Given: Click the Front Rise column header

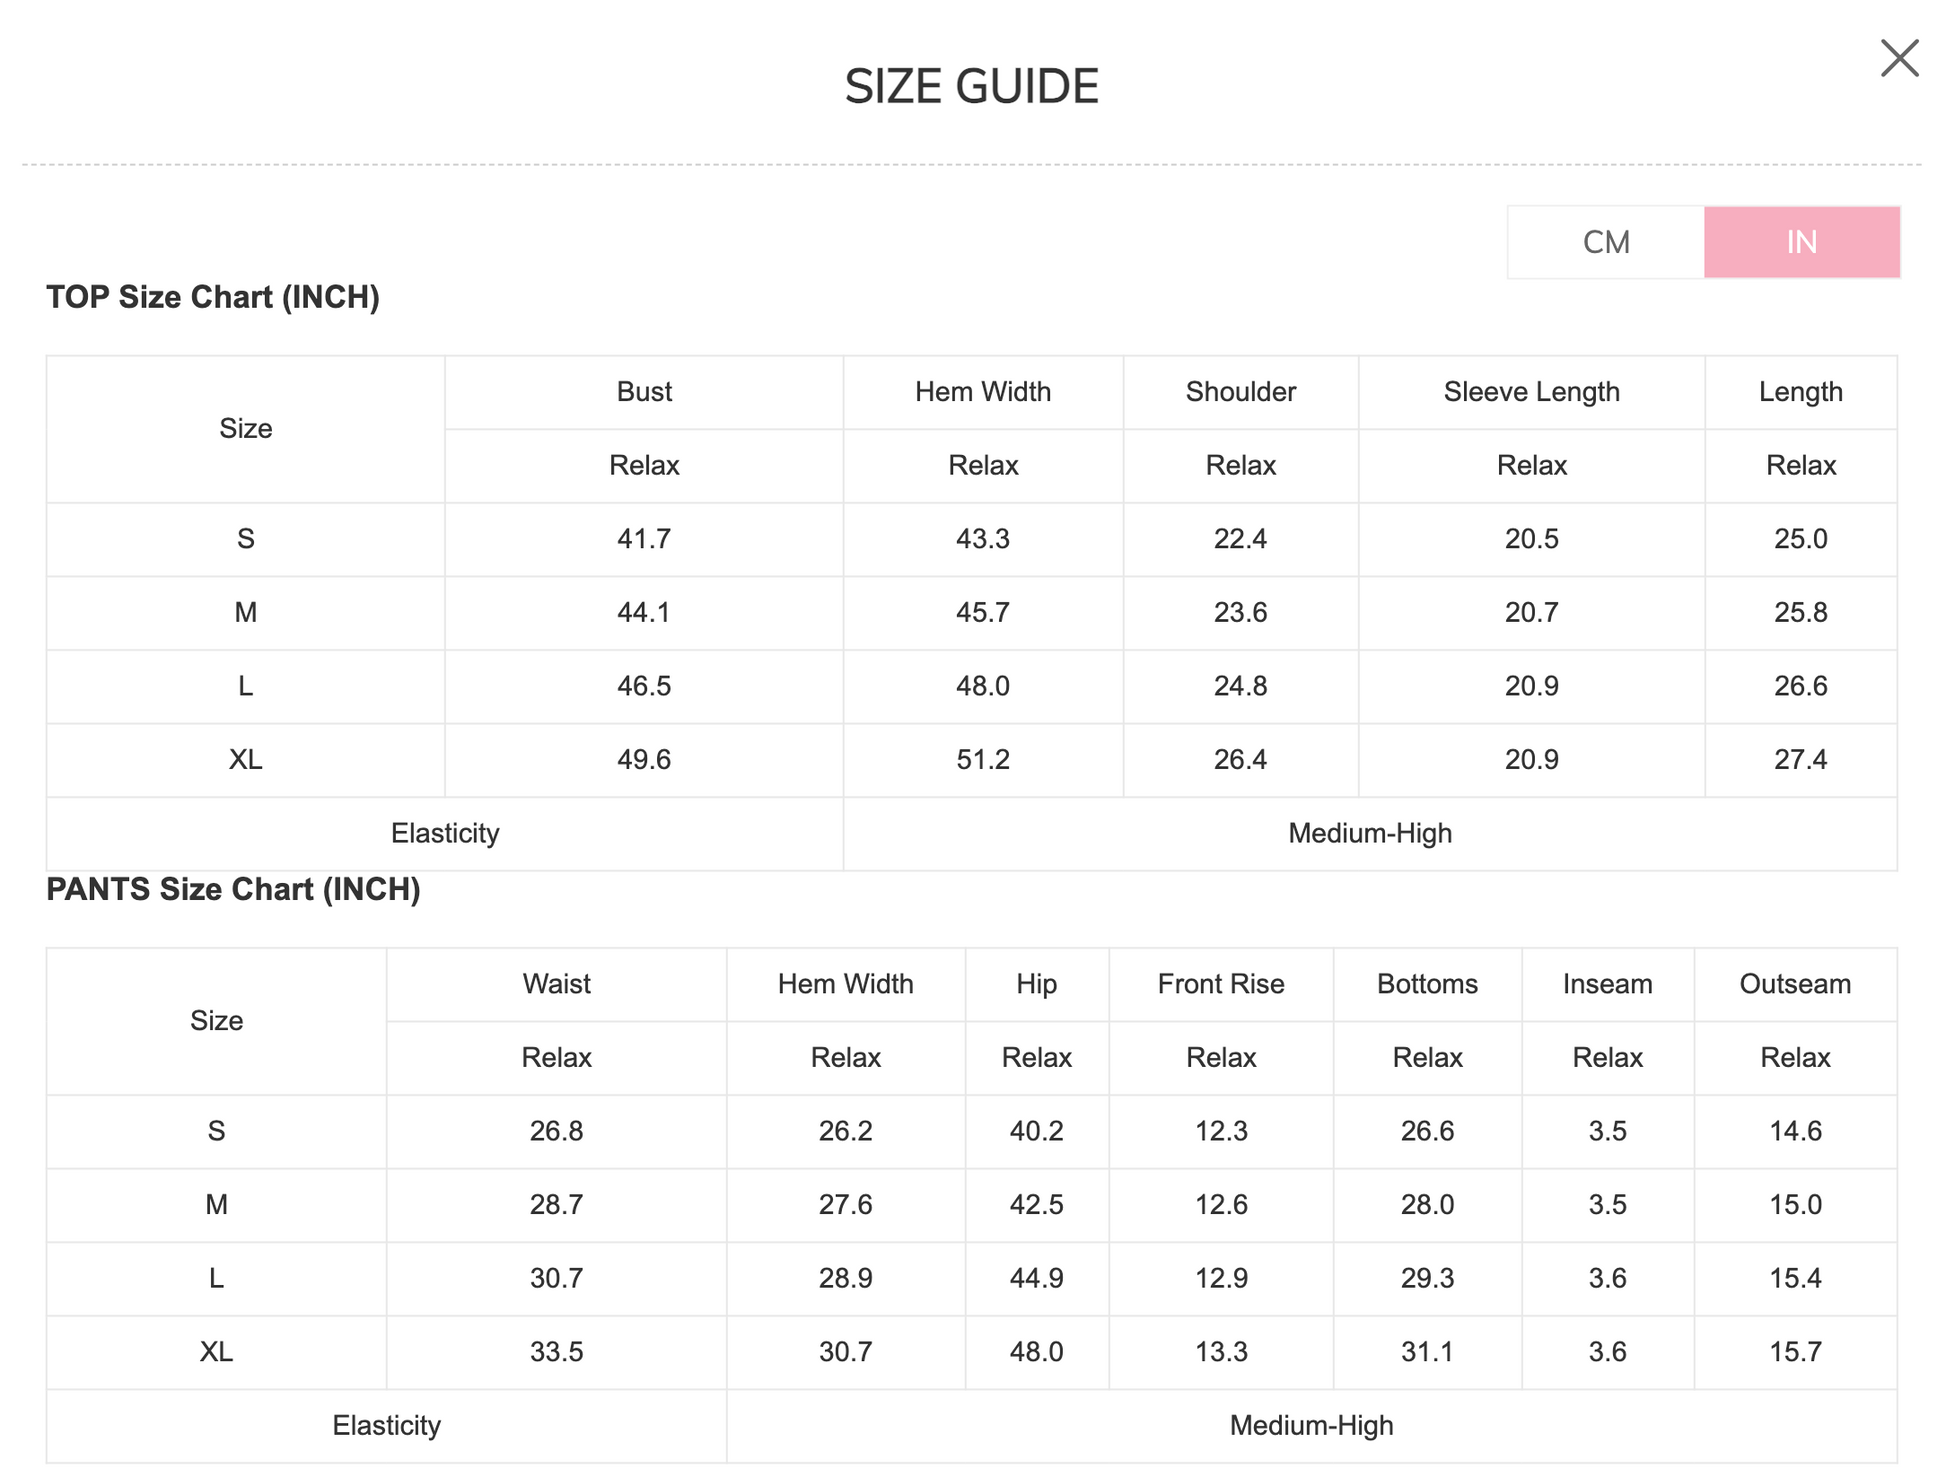Looking at the screenshot, I should click(x=1220, y=984).
